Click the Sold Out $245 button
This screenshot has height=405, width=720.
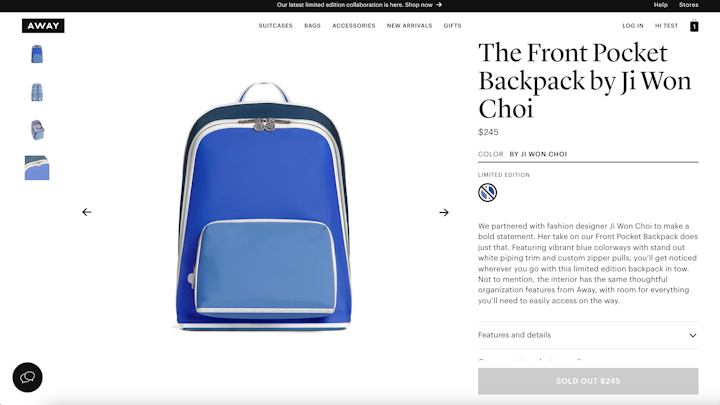click(x=588, y=381)
